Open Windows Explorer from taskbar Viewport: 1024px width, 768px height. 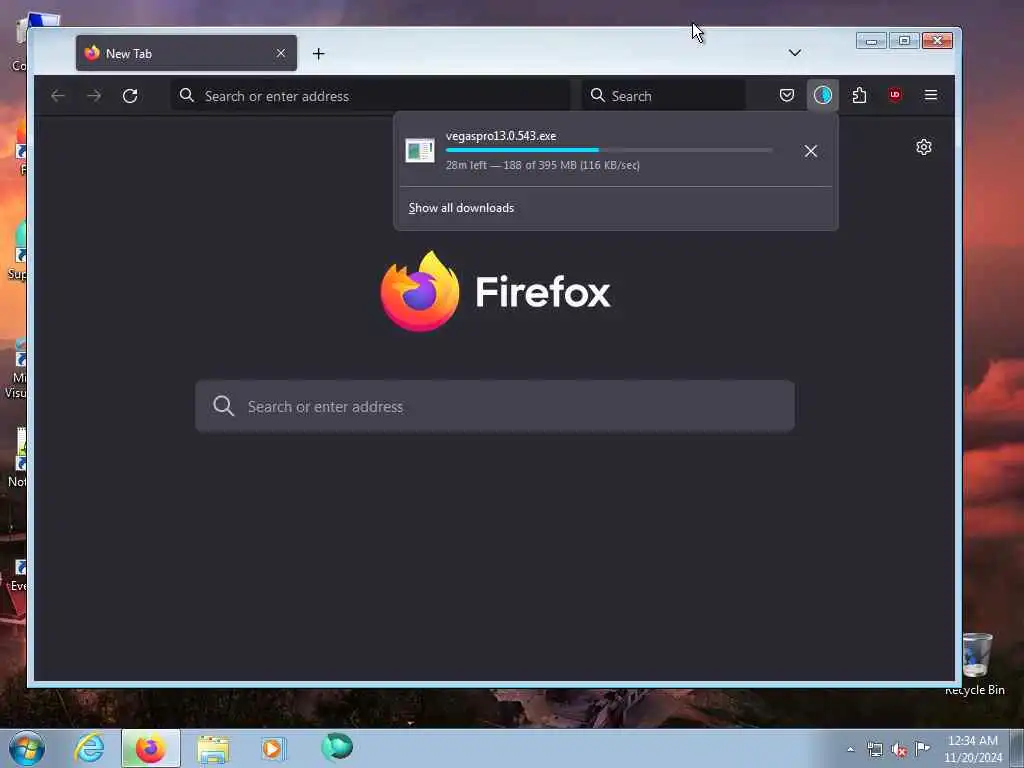click(213, 748)
